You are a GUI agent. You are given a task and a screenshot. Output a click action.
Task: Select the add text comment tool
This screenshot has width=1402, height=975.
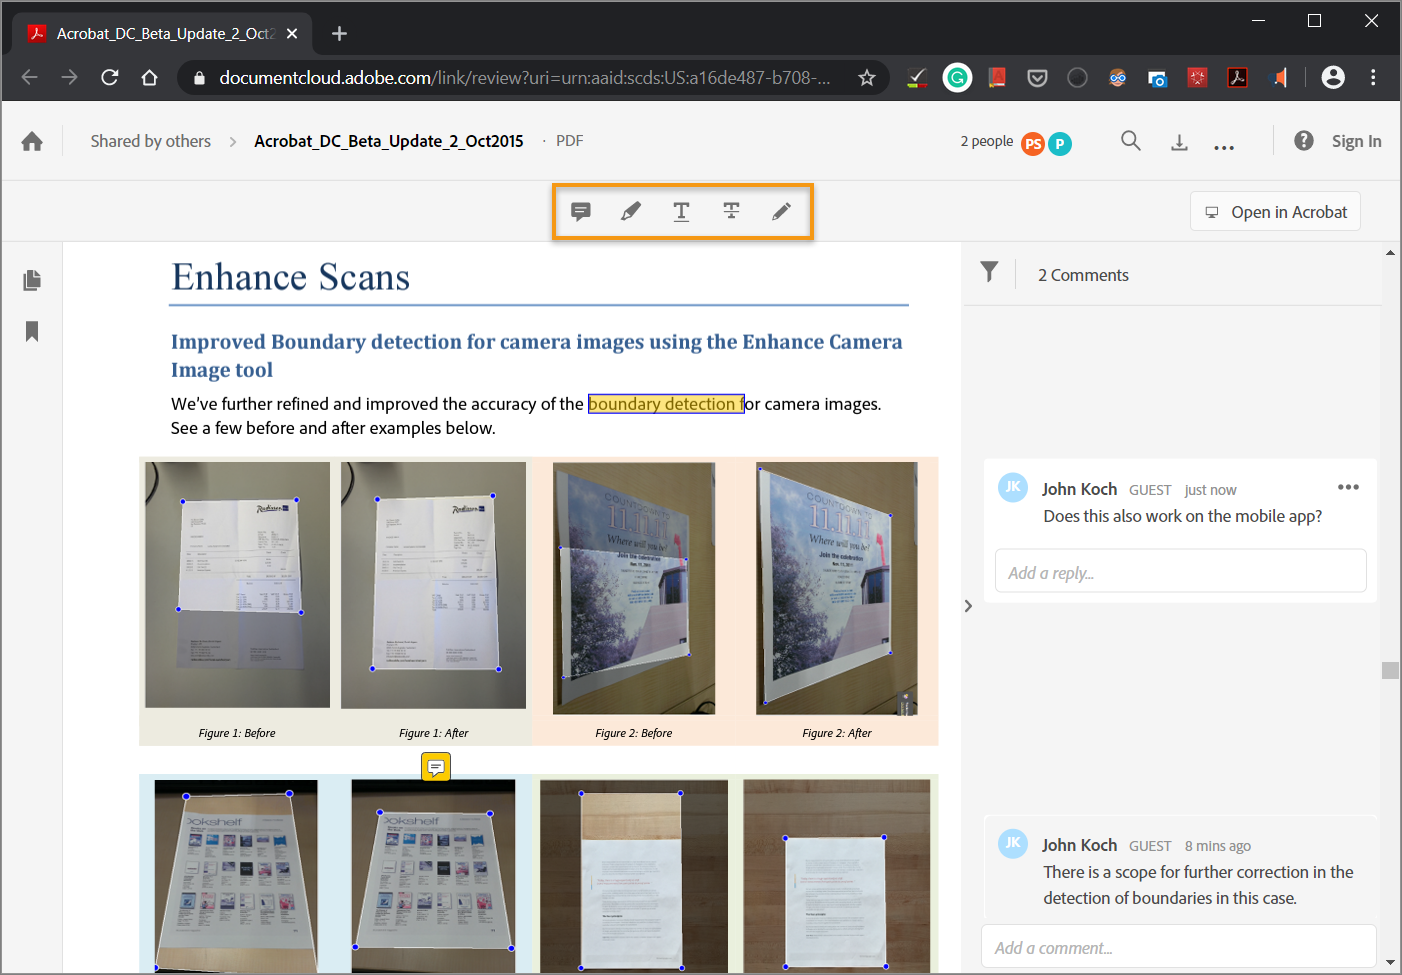click(681, 211)
